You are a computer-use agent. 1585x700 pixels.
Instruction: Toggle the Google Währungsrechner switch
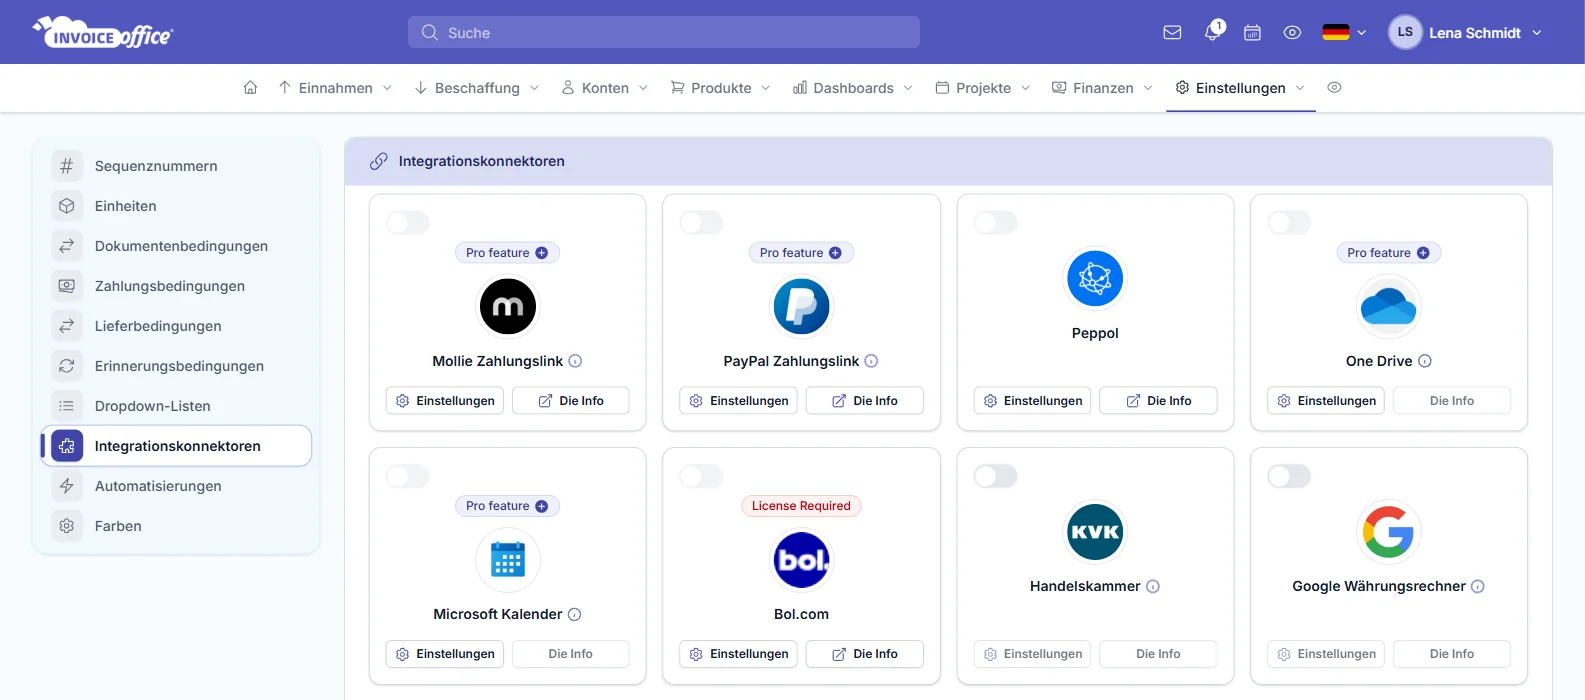[1289, 476]
